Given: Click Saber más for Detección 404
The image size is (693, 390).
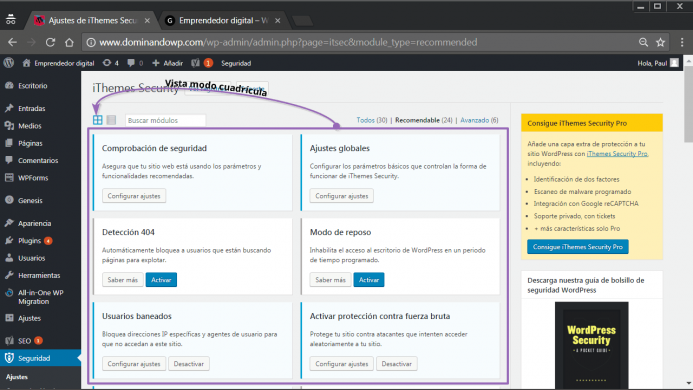Looking at the screenshot, I should pyautogui.click(x=122, y=280).
